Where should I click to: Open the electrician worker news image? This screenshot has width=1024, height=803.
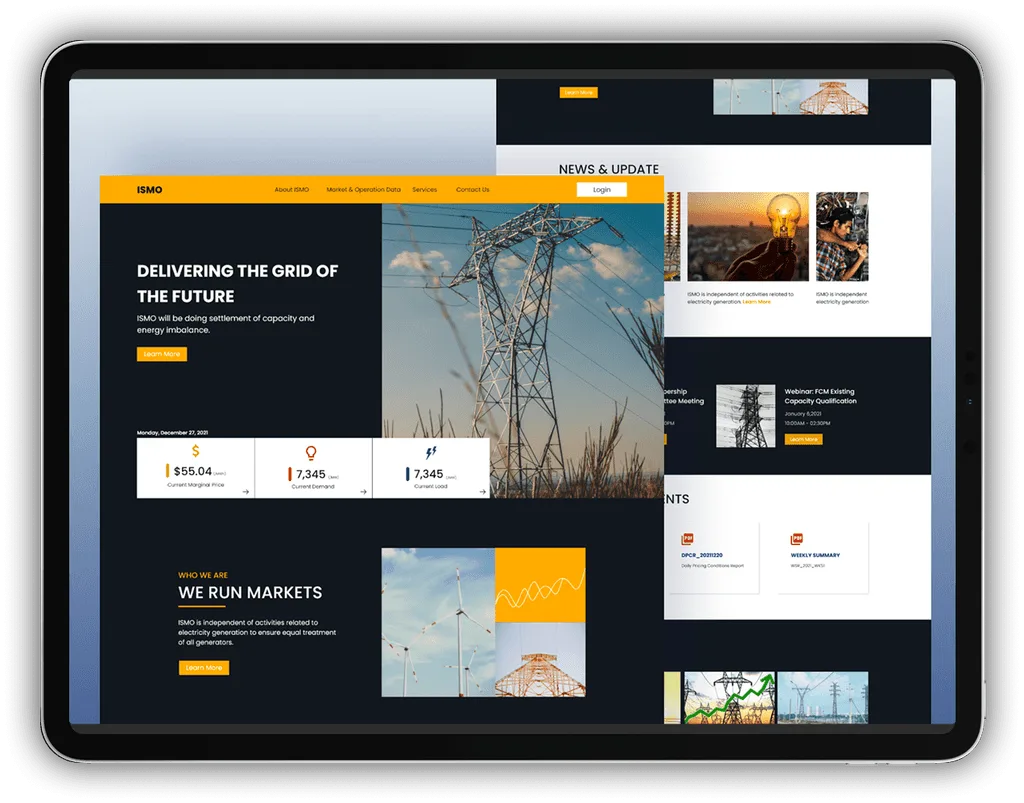(x=842, y=236)
